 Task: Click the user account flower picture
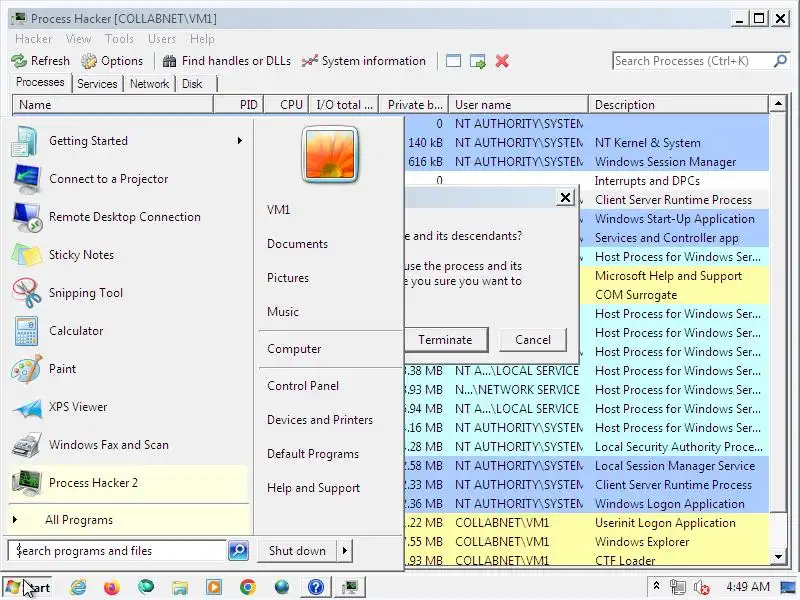pyautogui.click(x=330, y=155)
